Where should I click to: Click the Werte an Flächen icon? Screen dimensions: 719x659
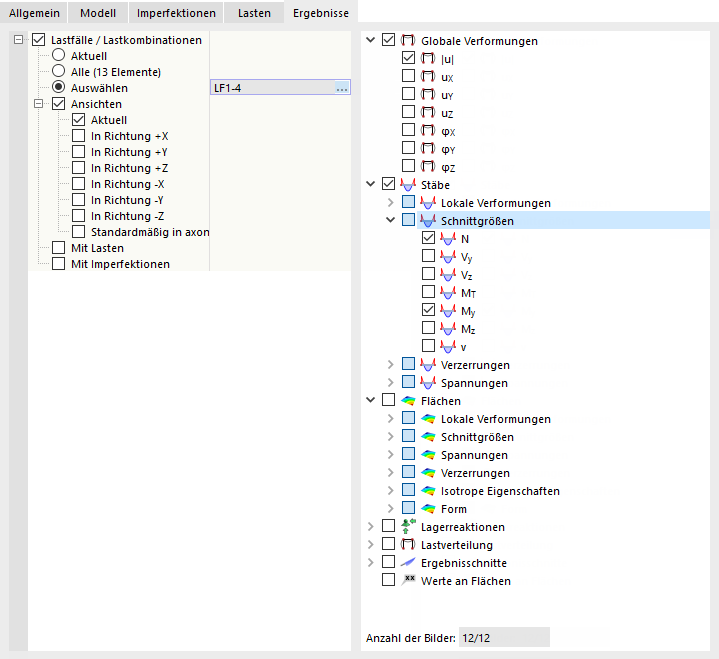point(408,580)
